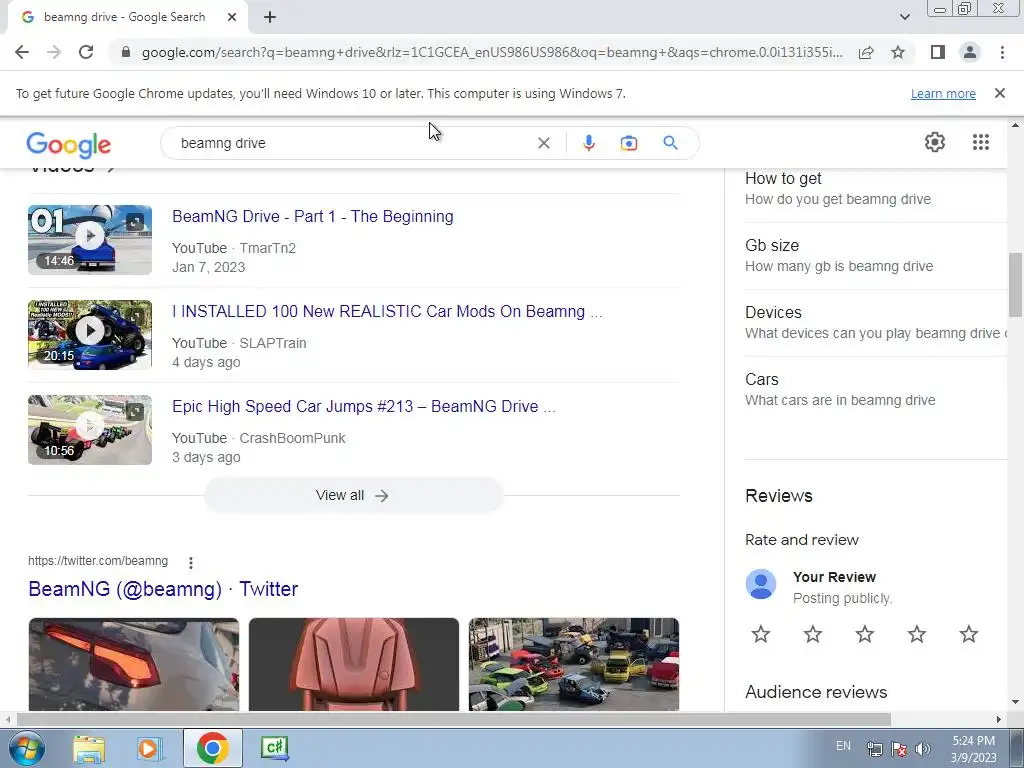Open the Chrome side panel icon
The image size is (1024, 768).
[x=938, y=52]
